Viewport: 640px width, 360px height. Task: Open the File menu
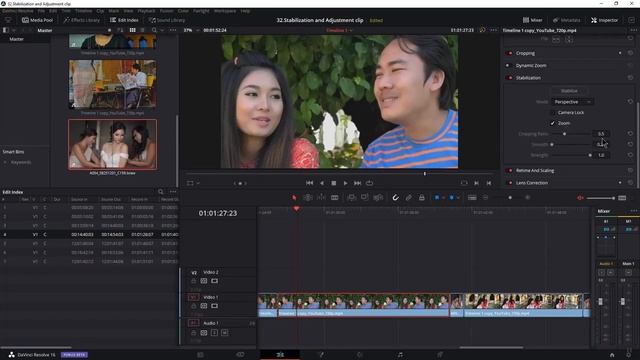41,11
